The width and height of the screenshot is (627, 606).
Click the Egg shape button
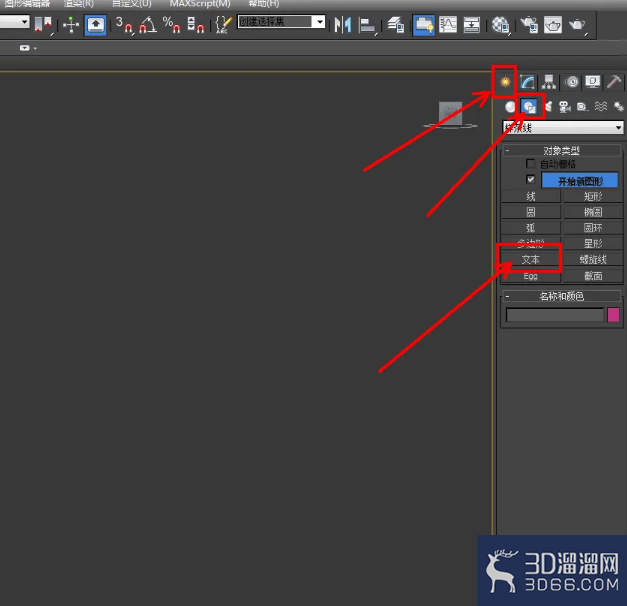tap(531, 276)
